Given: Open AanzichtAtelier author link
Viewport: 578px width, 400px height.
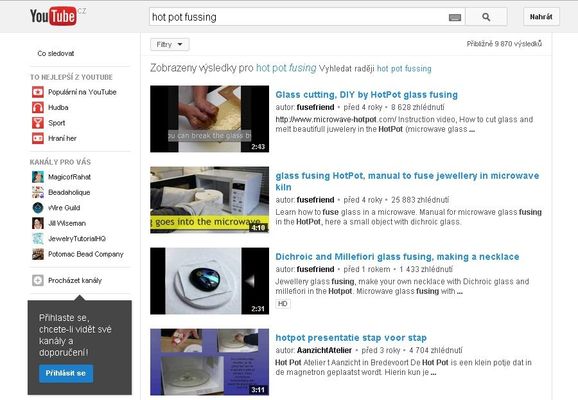Looking at the screenshot, I should [x=324, y=350].
